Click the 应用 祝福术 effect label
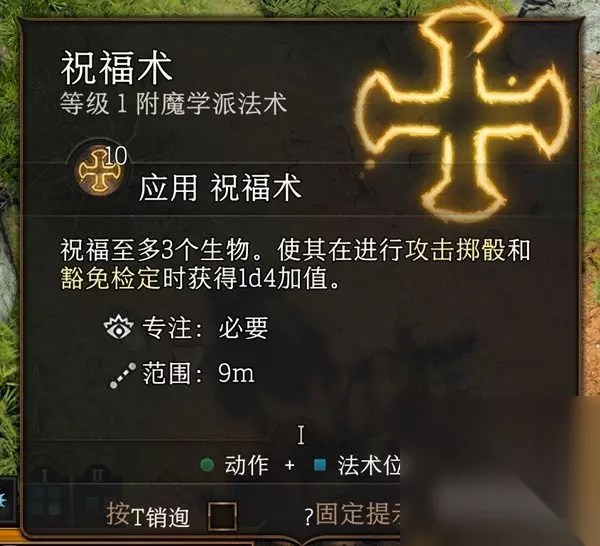Screen dimensions: 600x546 coord(220,188)
